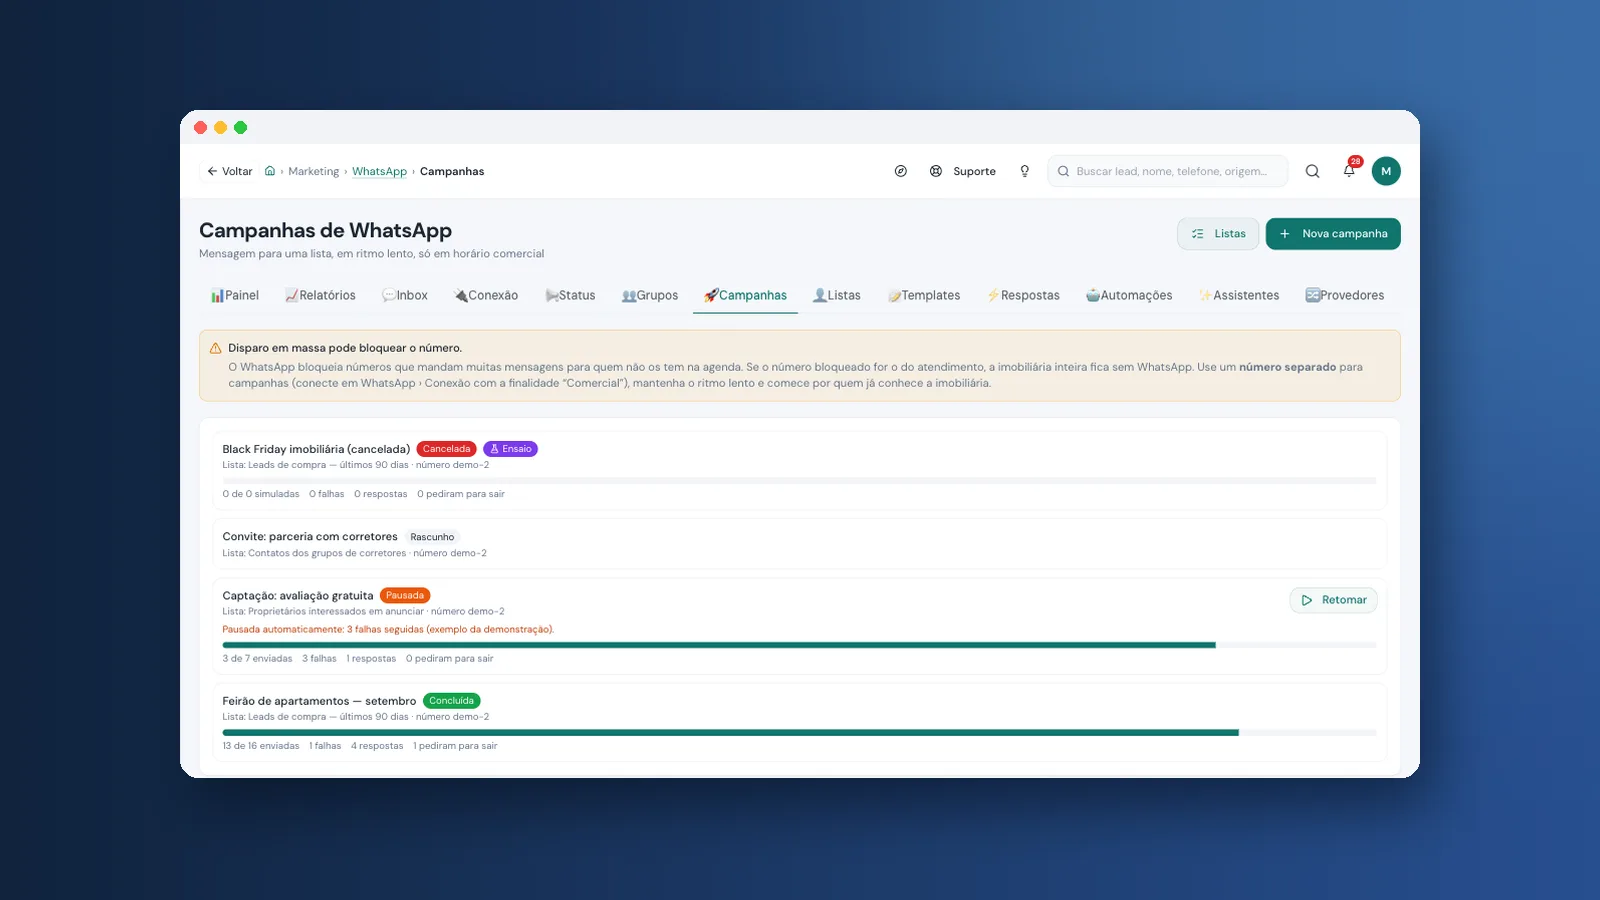Open notifications bell with 28 badge
This screenshot has height=900, width=1600.
click(x=1349, y=170)
